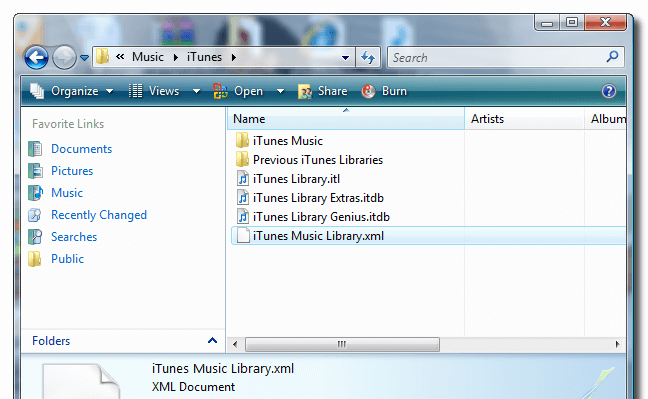This screenshot has width=648, height=399.
Task: Click iTunes Library Extras.itdb file icon
Action: 243,198
